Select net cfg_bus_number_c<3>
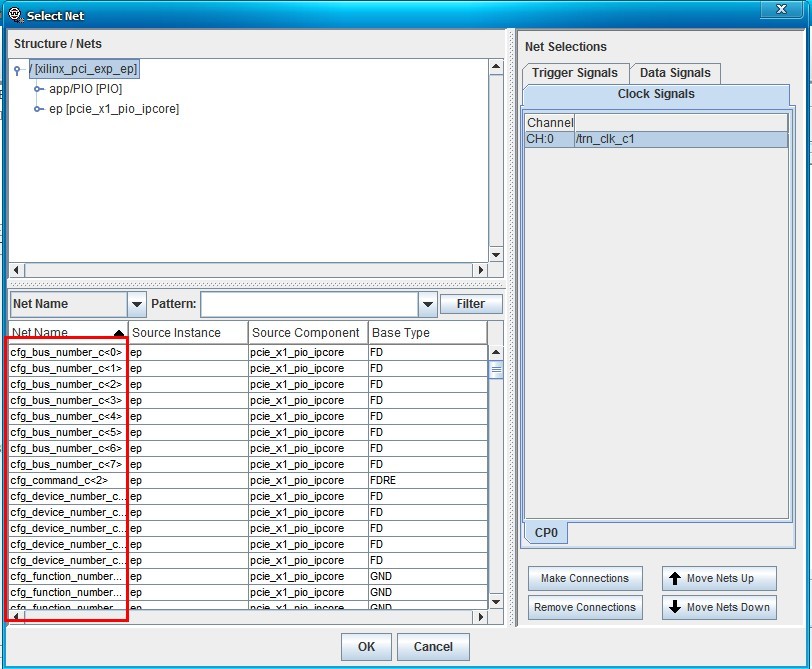The width and height of the screenshot is (812, 669). click(x=68, y=401)
